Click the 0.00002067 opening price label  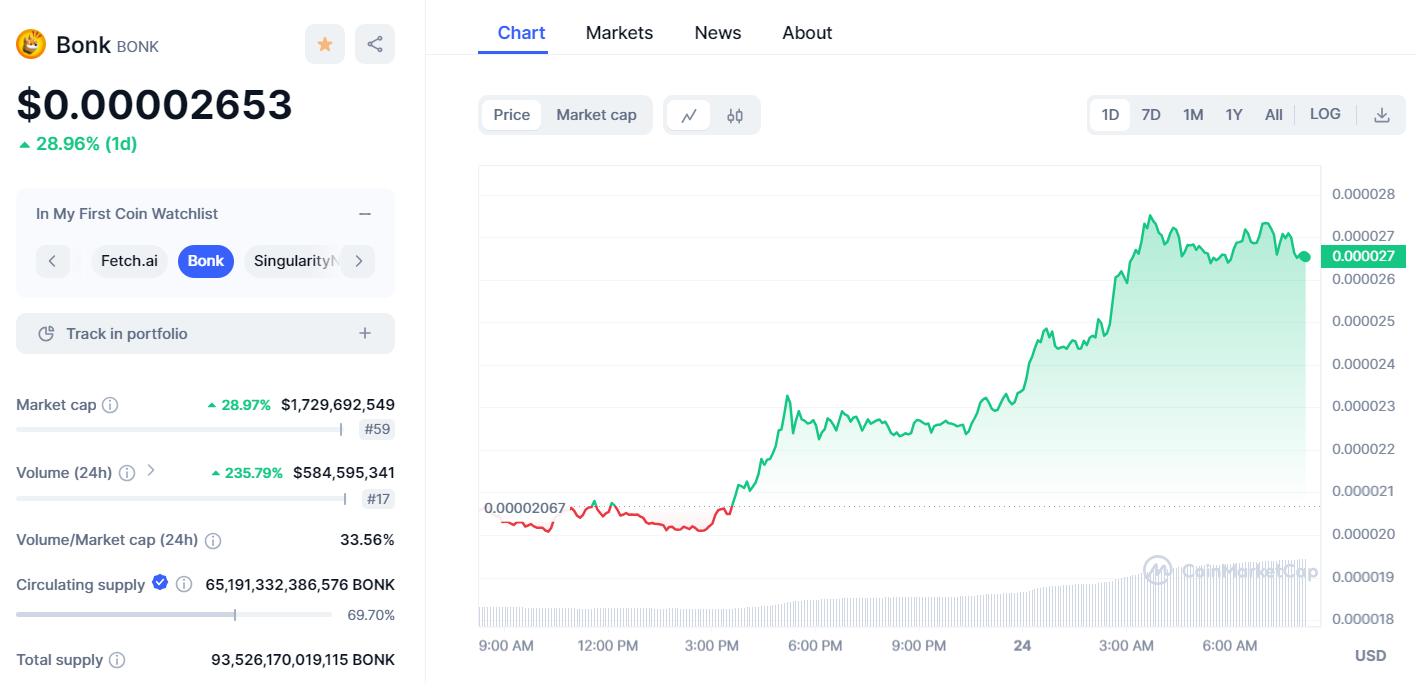click(x=525, y=508)
